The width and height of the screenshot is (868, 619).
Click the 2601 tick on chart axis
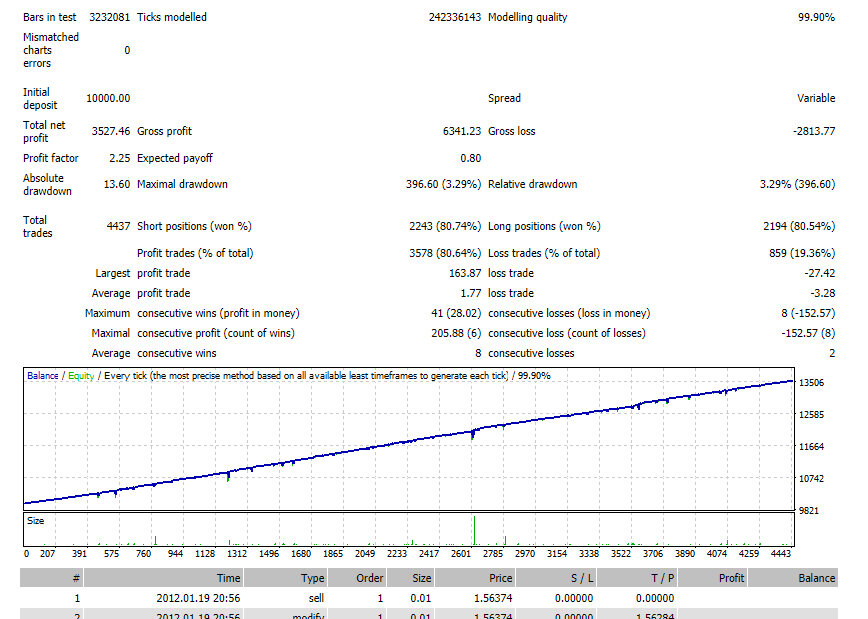[x=461, y=554]
